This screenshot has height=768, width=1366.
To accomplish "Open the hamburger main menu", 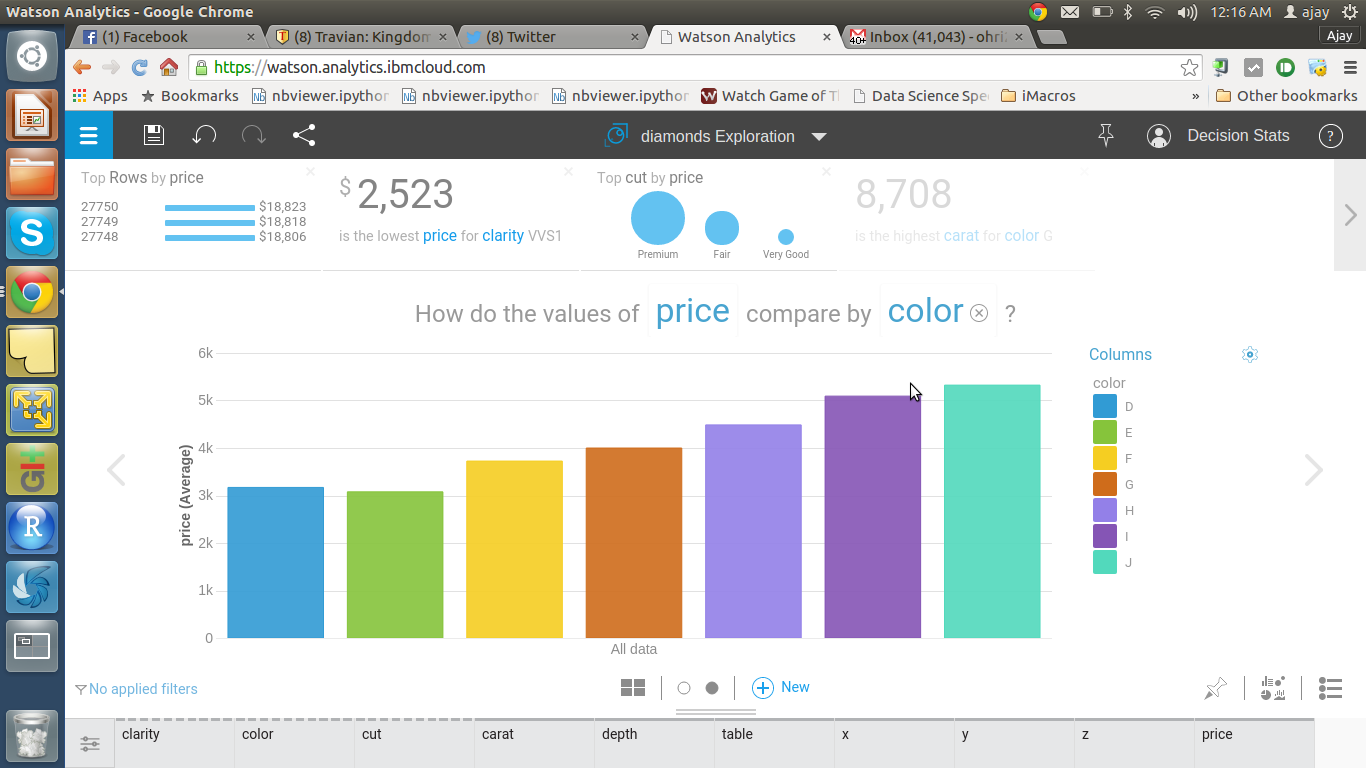I will [x=89, y=136].
